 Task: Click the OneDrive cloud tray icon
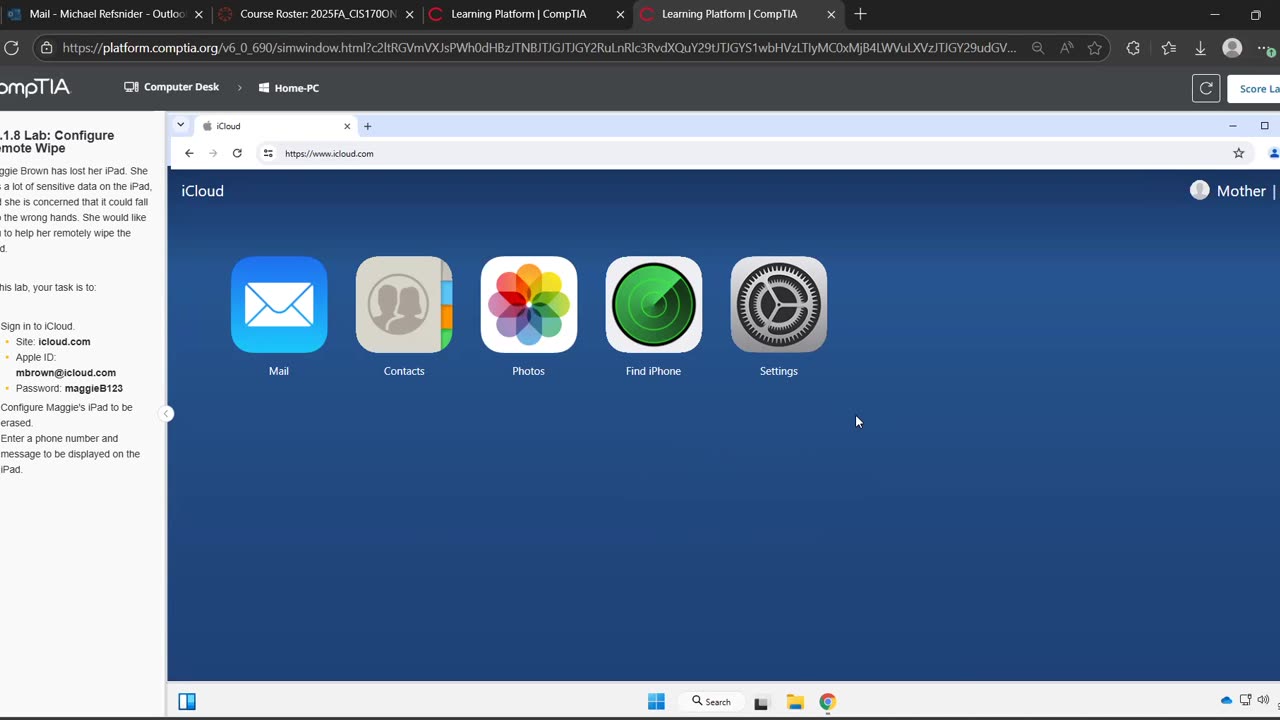pyautogui.click(x=1227, y=701)
